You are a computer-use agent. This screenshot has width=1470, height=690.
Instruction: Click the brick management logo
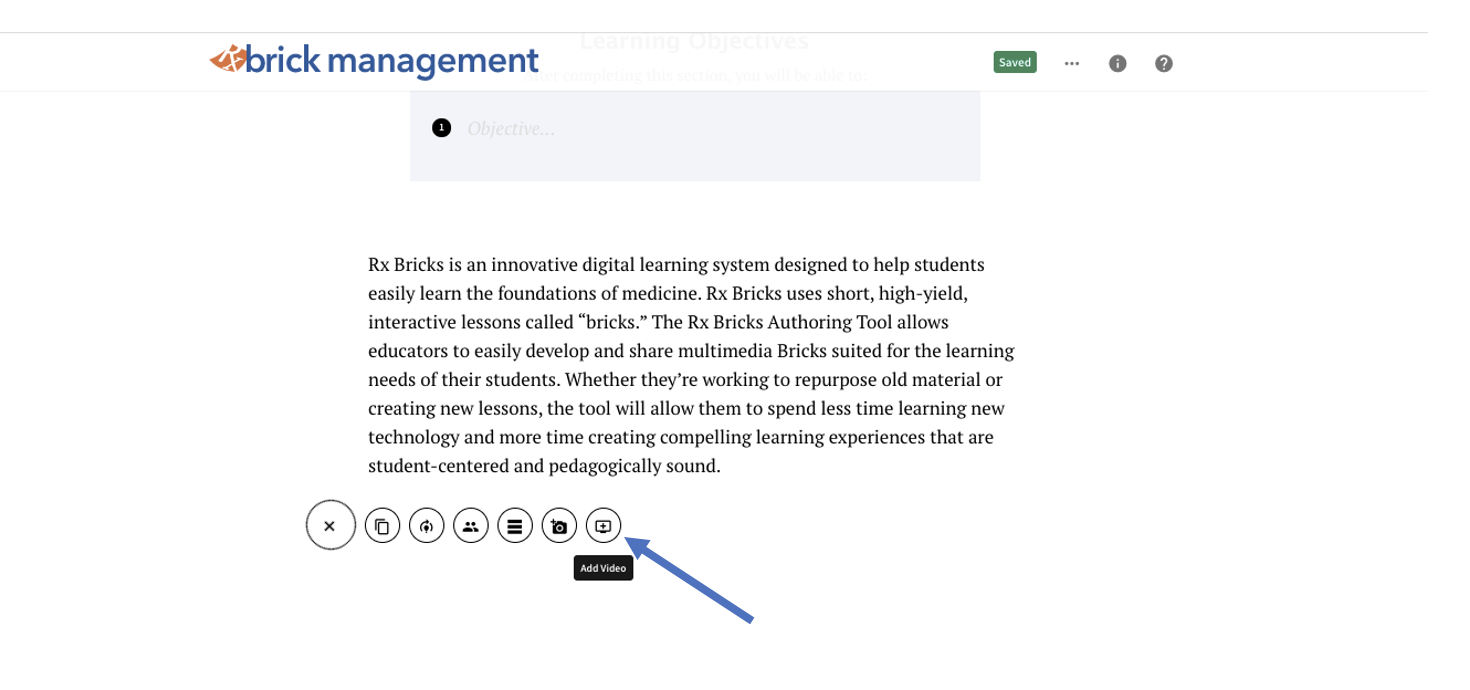coord(374,61)
